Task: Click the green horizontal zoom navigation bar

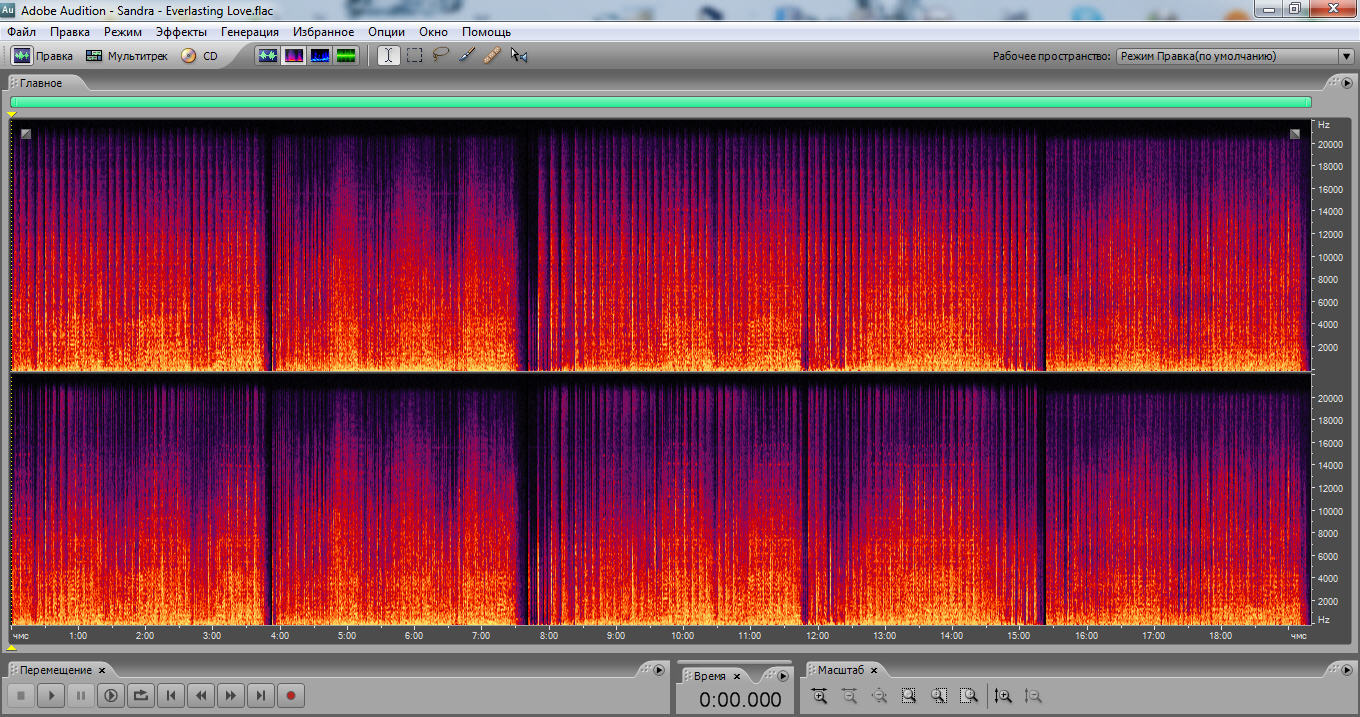Action: click(x=660, y=102)
